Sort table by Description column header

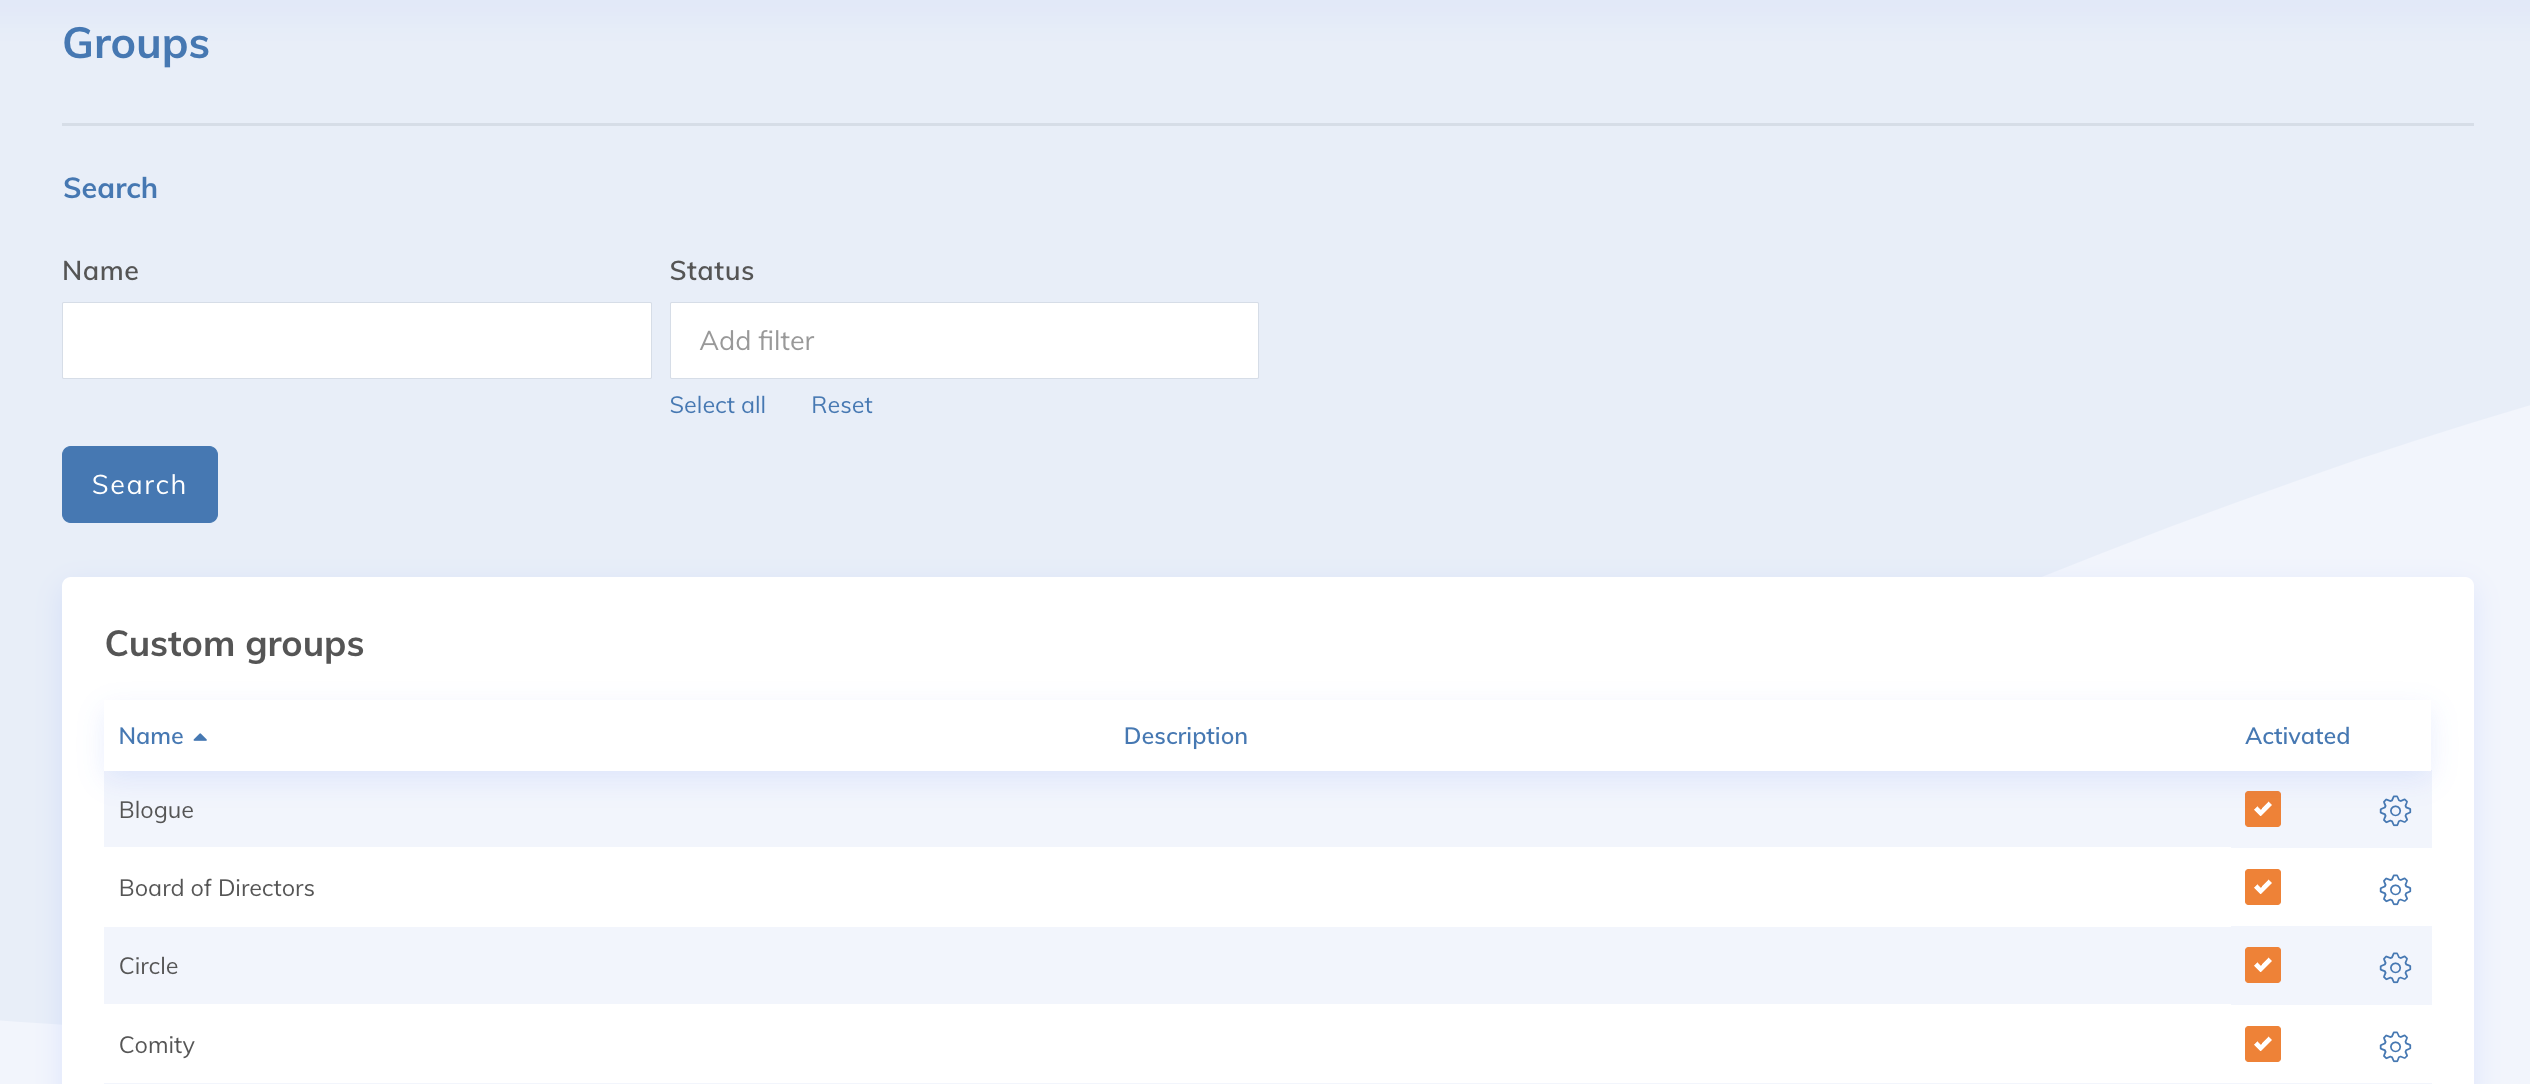[1185, 736]
